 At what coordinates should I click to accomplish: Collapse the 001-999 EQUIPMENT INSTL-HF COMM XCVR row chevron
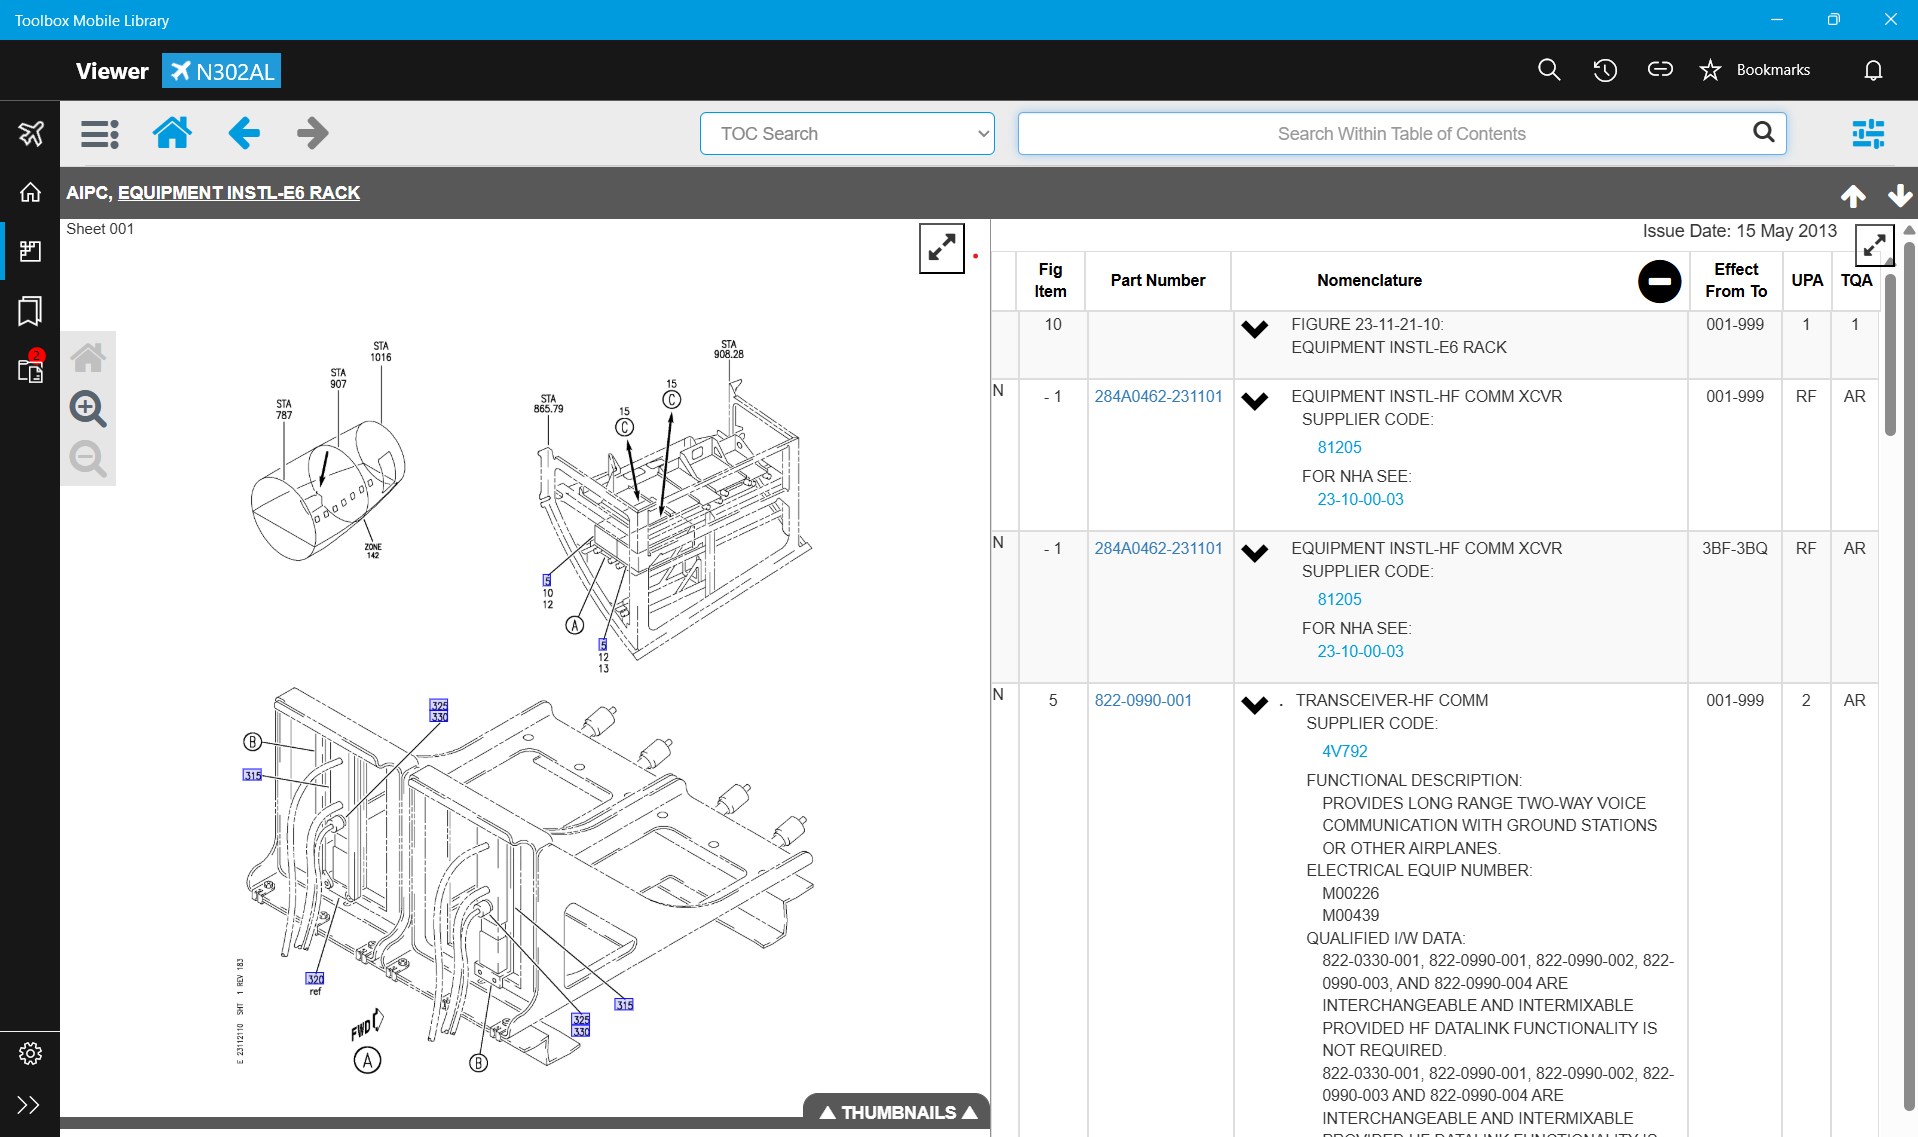[x=1254, y=401]
